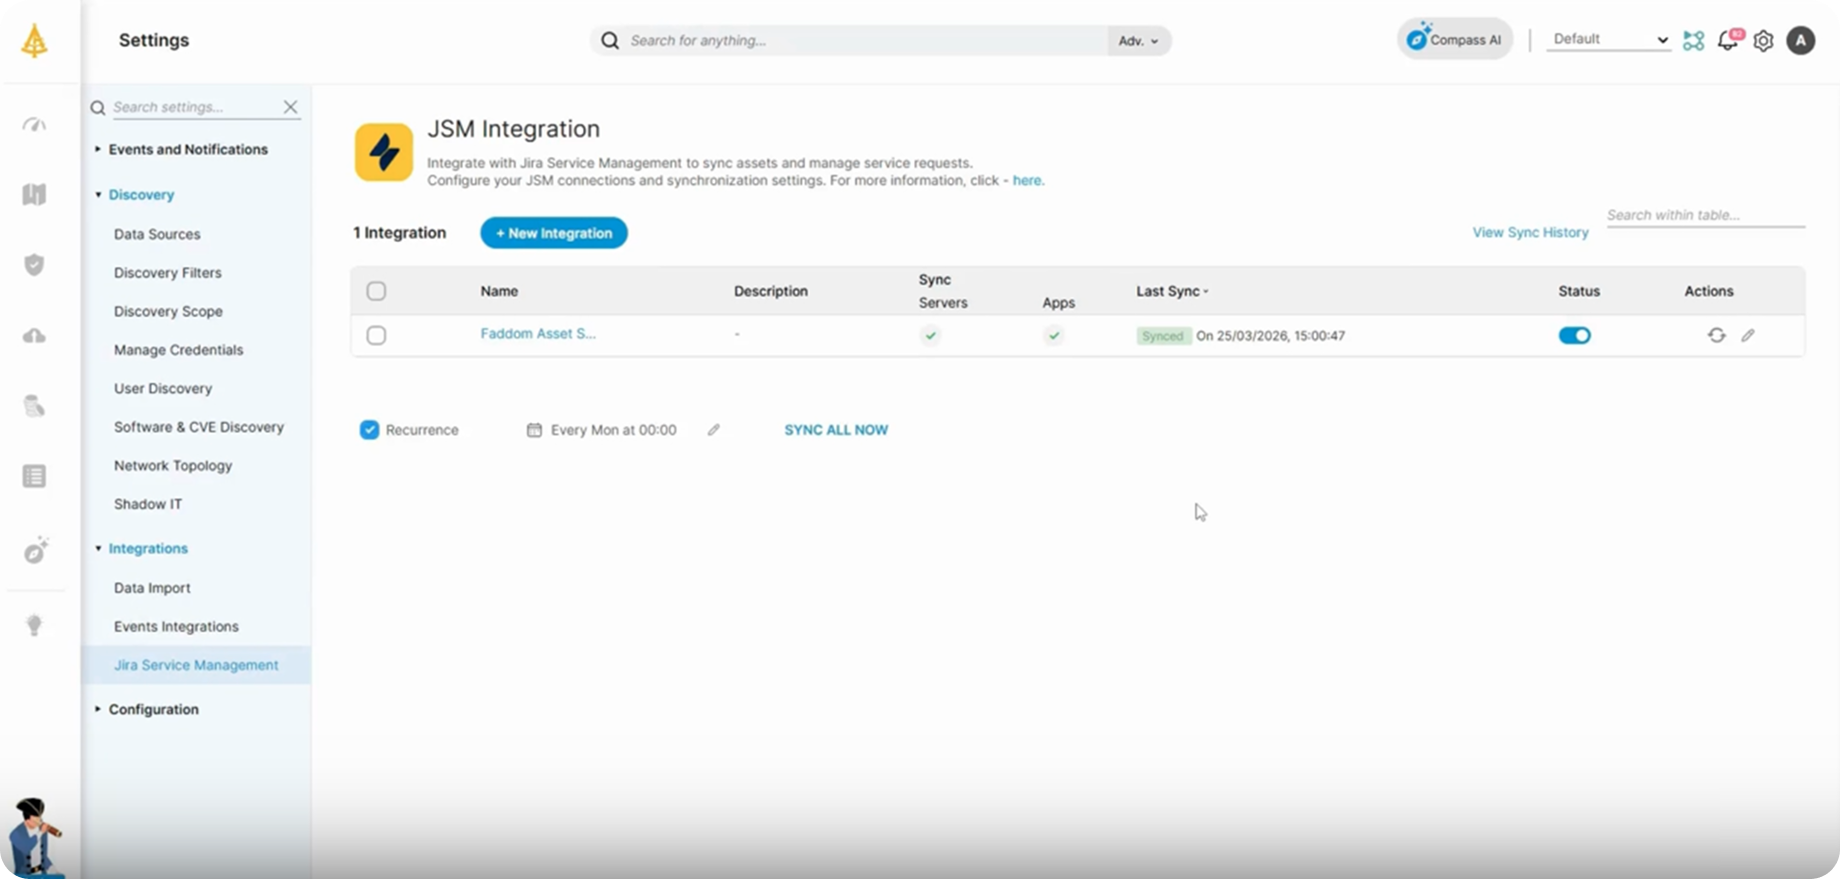The height and width of the screenshot is (879, 1840).
Task: Click SYNC ALL NOW
Action: pos(836,430)
